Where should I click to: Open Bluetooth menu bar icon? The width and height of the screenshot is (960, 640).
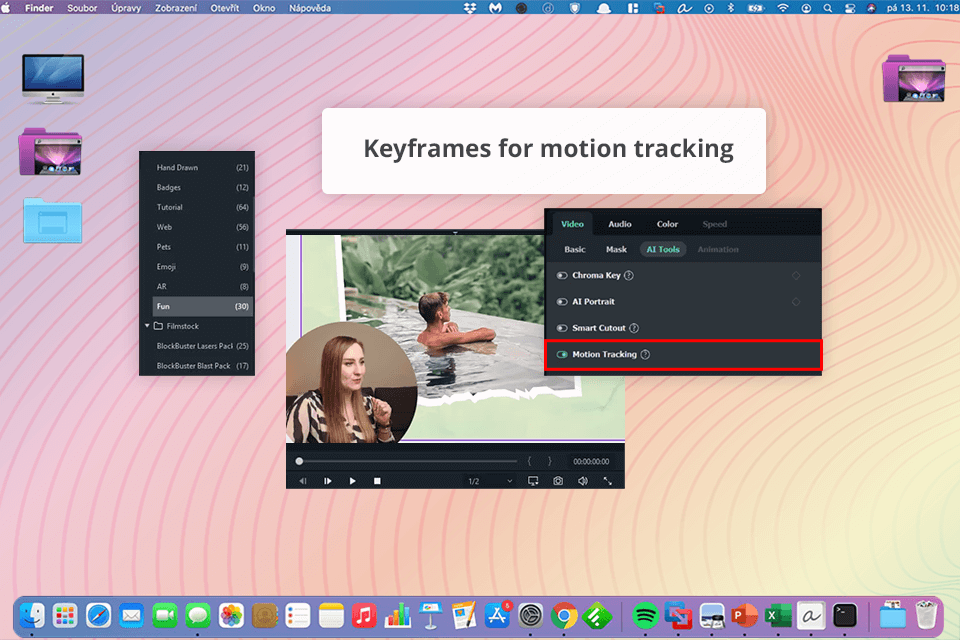(x=730, y=8)
